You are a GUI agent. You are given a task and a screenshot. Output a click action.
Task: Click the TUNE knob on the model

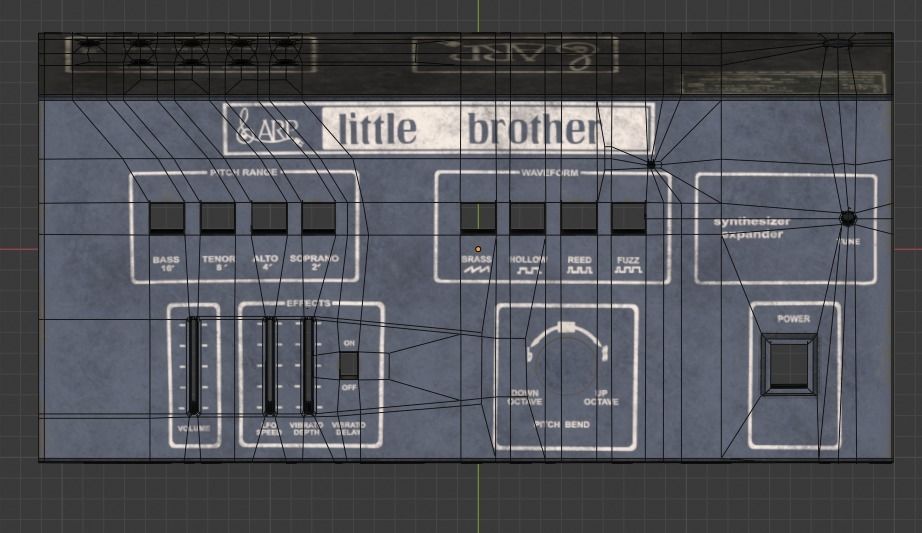847,218
